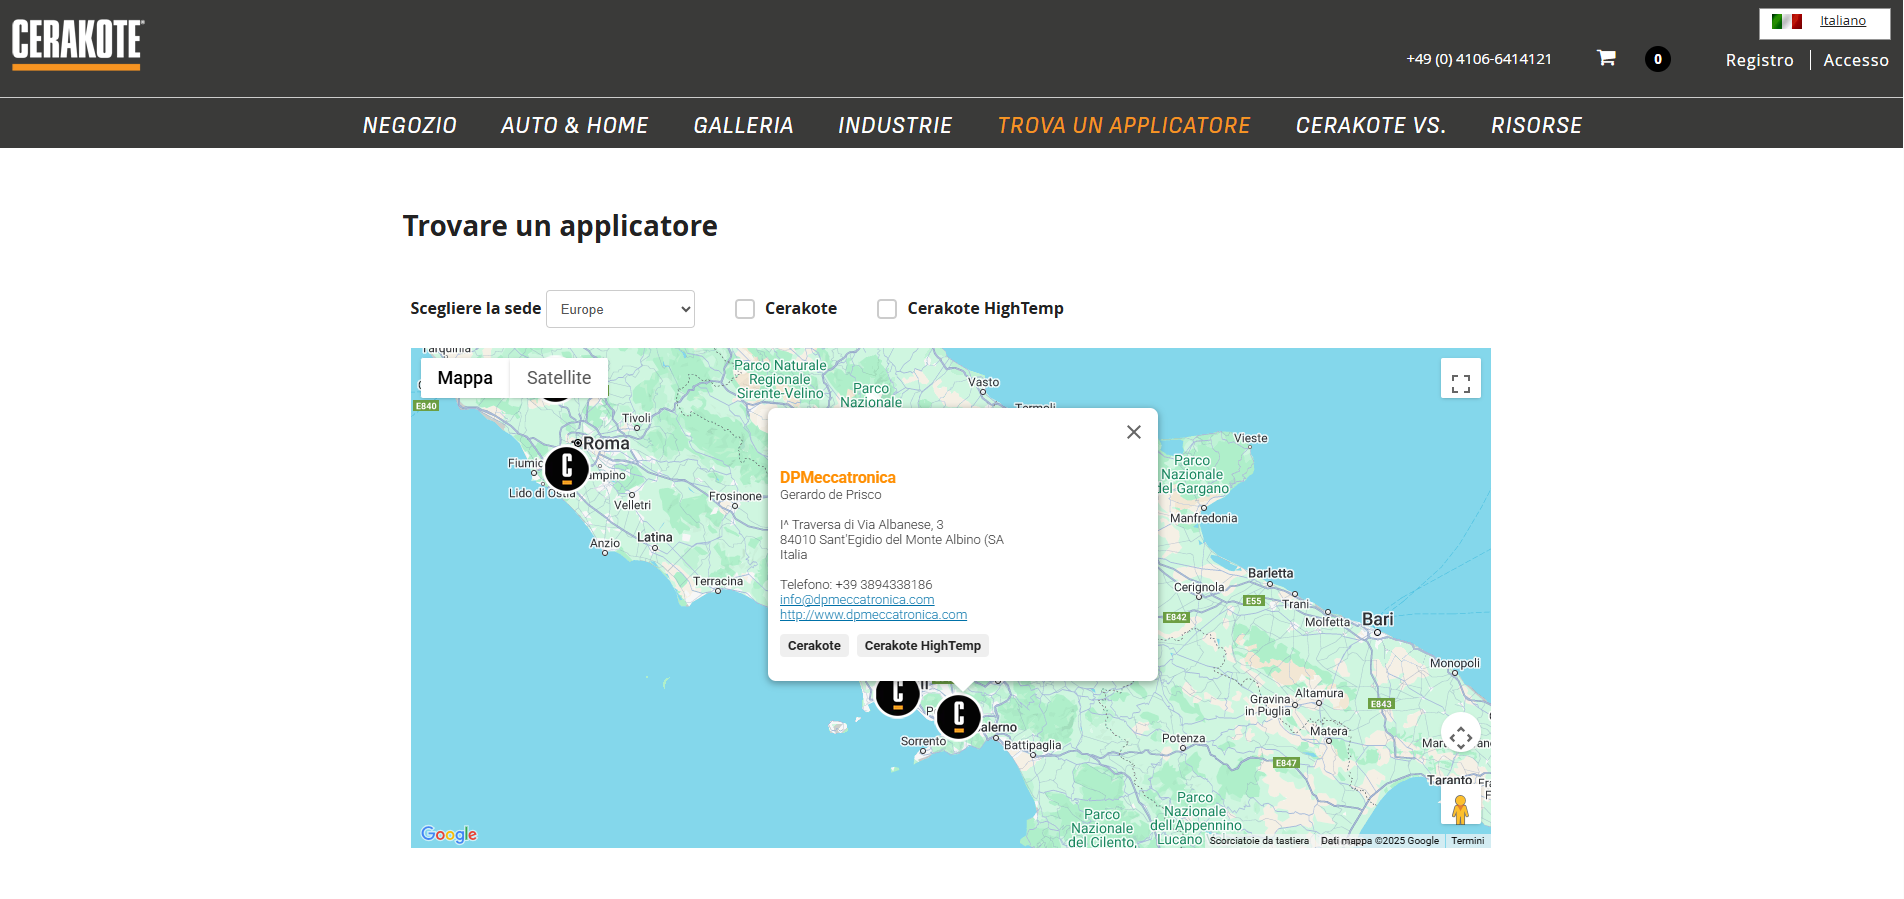Click the Roma city label on map

point(606,443)
